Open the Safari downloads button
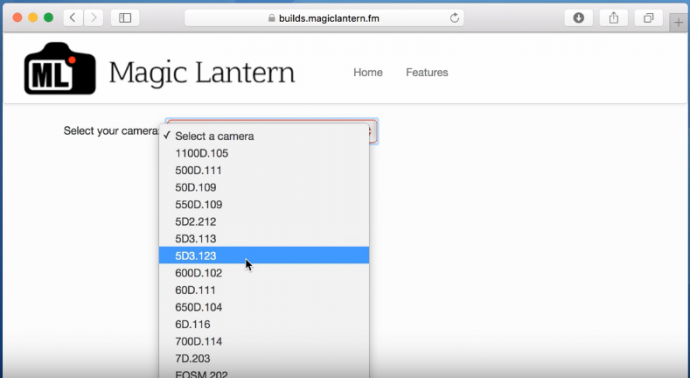The width and height of the screenshot is (690, 378). [579, 18]
